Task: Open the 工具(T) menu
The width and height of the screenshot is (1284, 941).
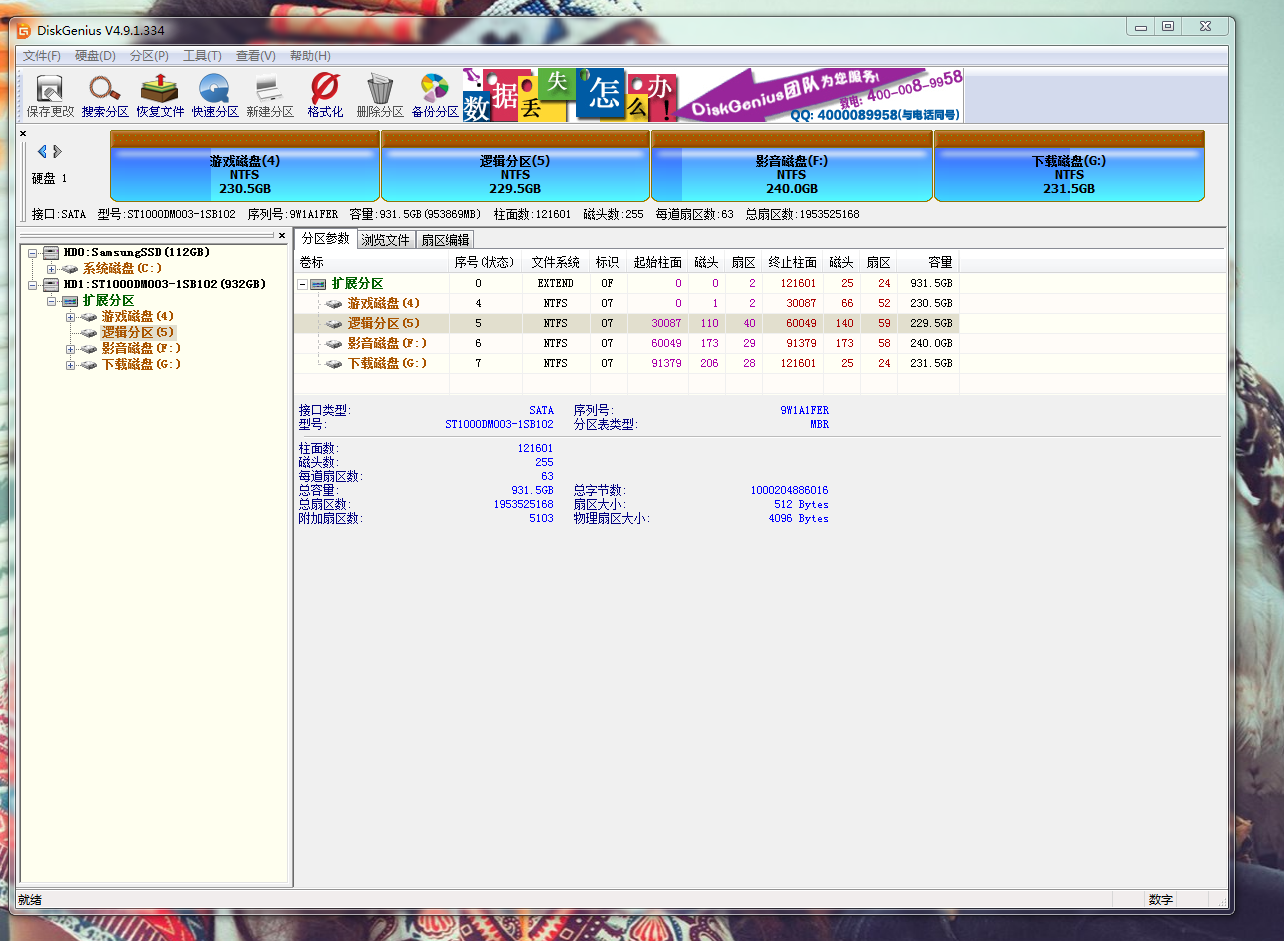Action: tap(202, 56)
